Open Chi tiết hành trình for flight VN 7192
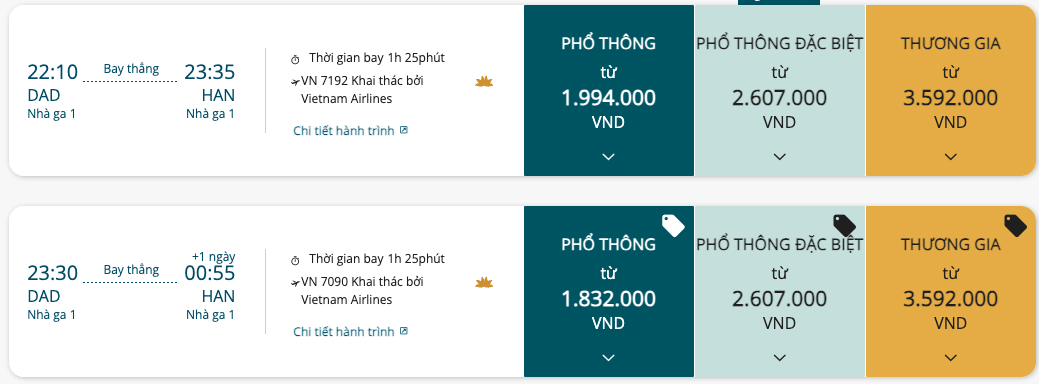 (x=344, y=130)
